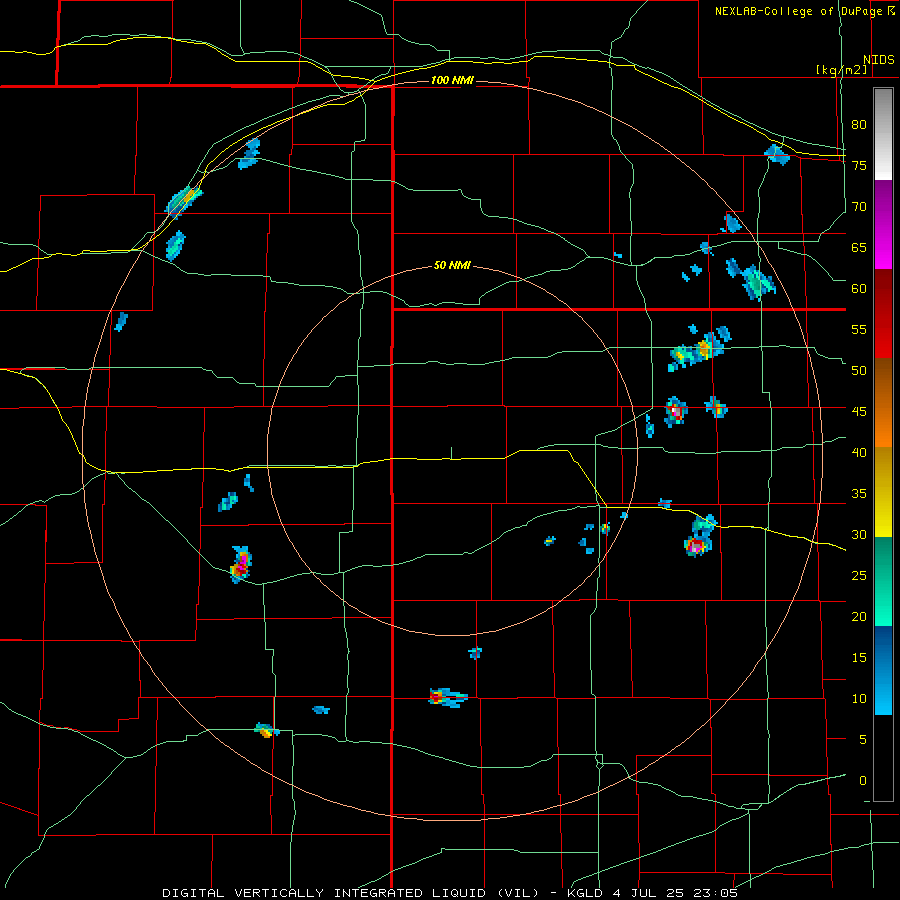This screenshot has height=900, width=900.
Task: Select the white-gray top segment of color scale
Action: coord(883,134)
